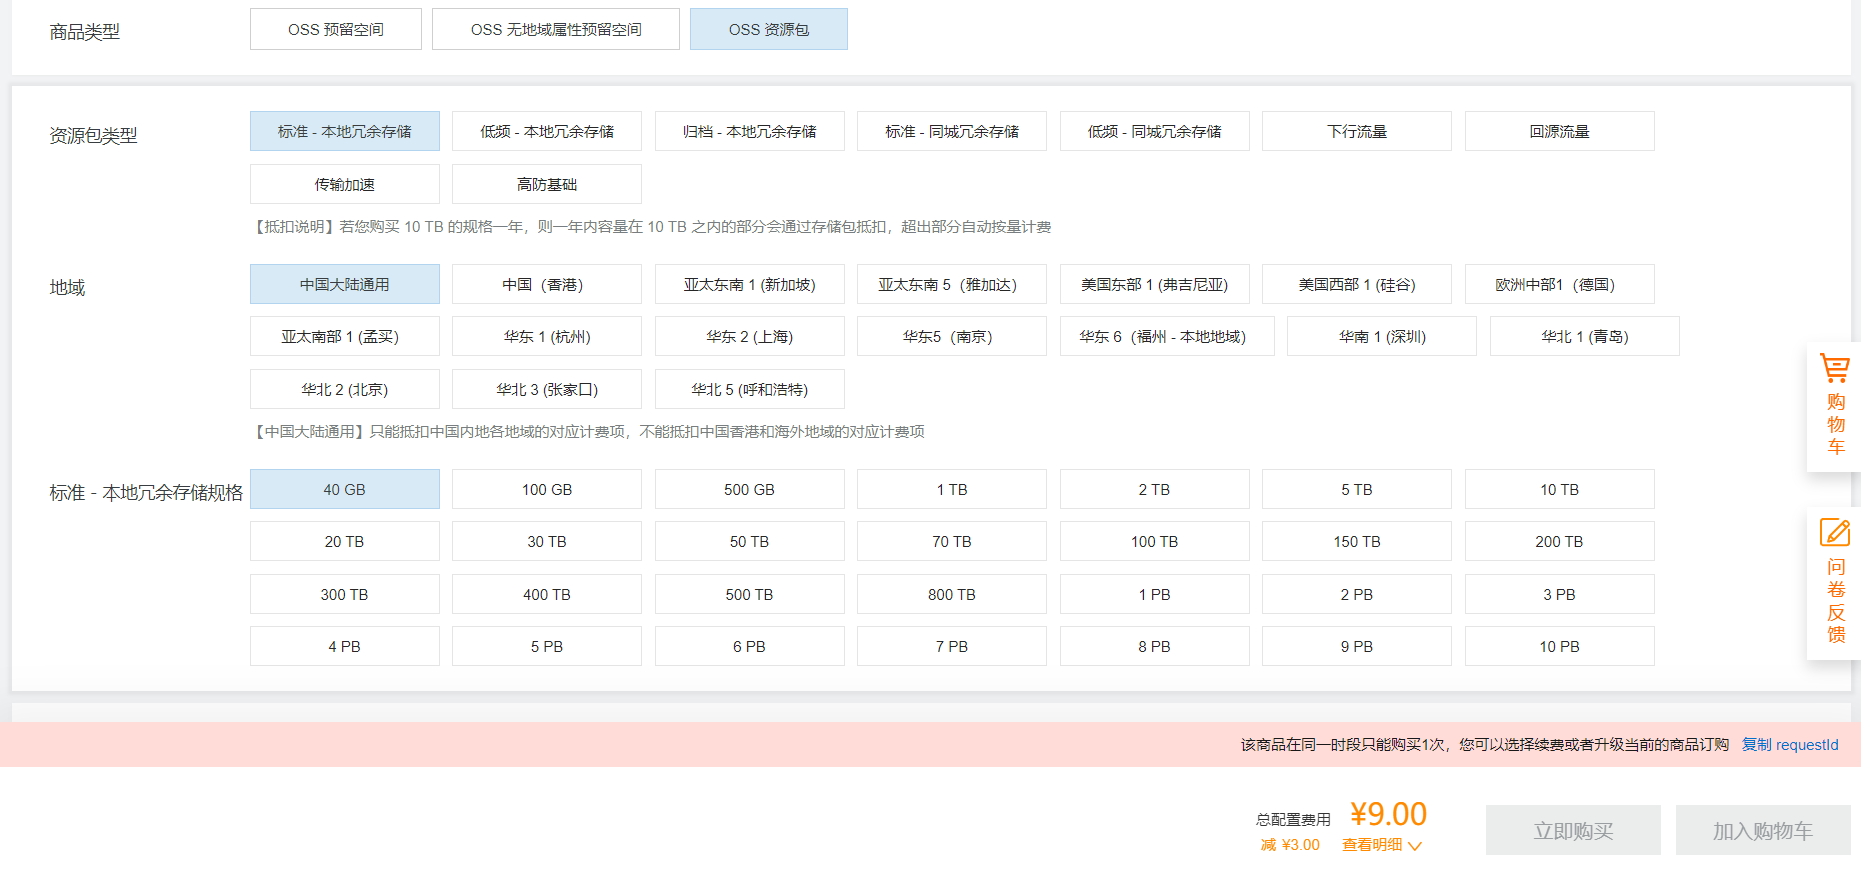
Task: Select the 1 PB storage spec
Action: click(1154, 595)
